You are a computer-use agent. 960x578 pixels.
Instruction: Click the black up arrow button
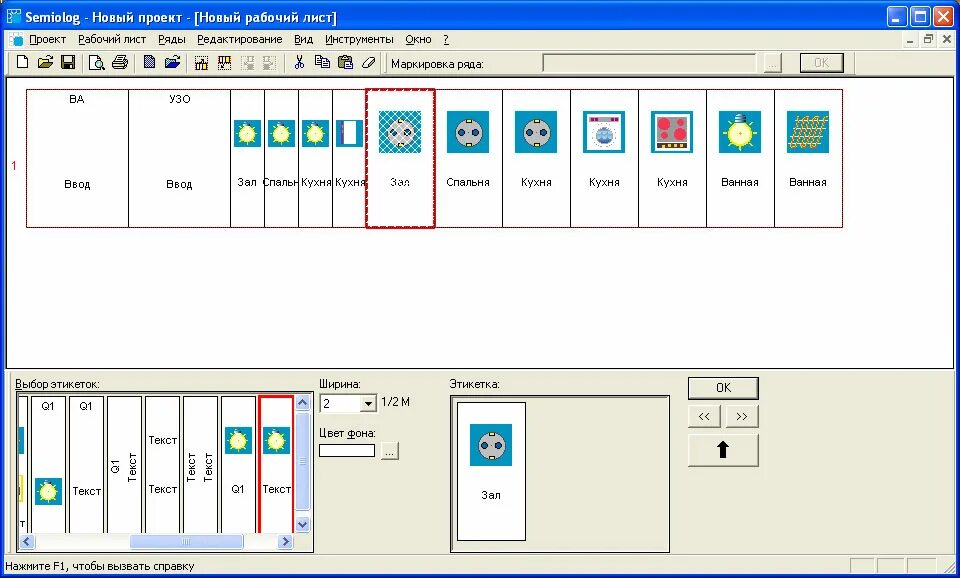723,450
